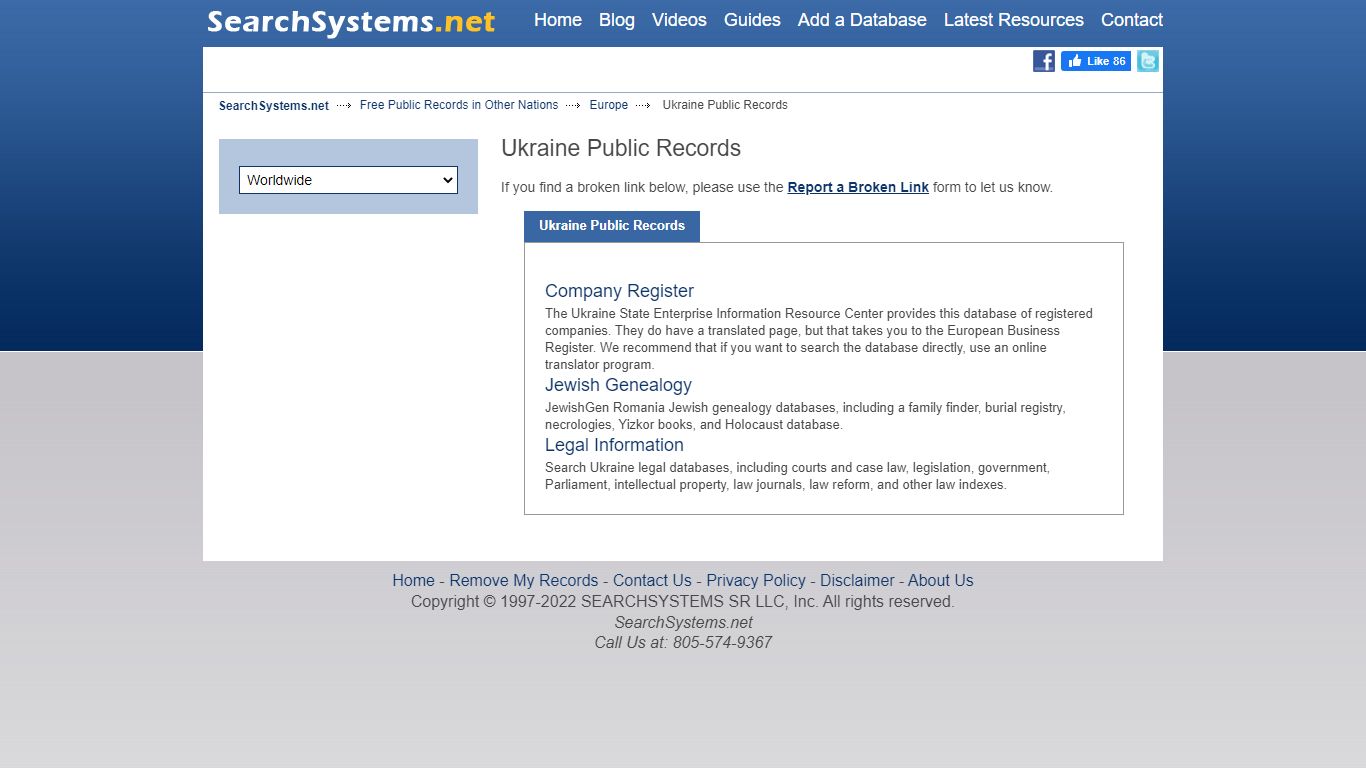Click the Report a Broken Link link

click(x=858, y=187)
